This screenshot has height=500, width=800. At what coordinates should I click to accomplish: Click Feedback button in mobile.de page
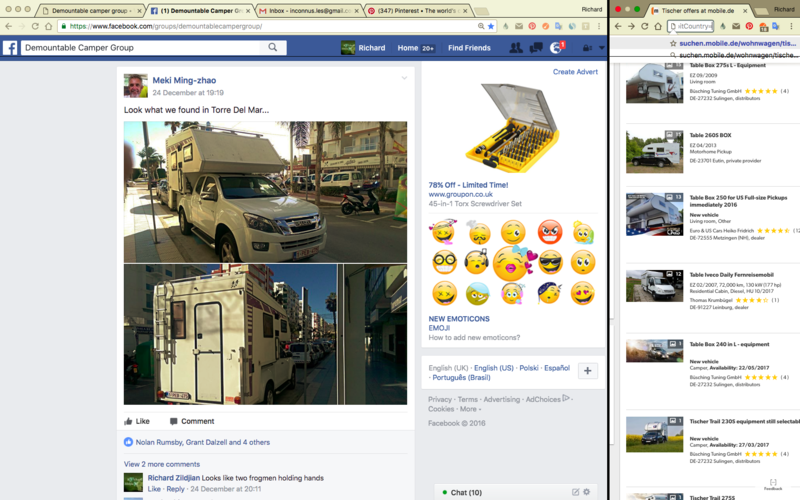(773, 485)
